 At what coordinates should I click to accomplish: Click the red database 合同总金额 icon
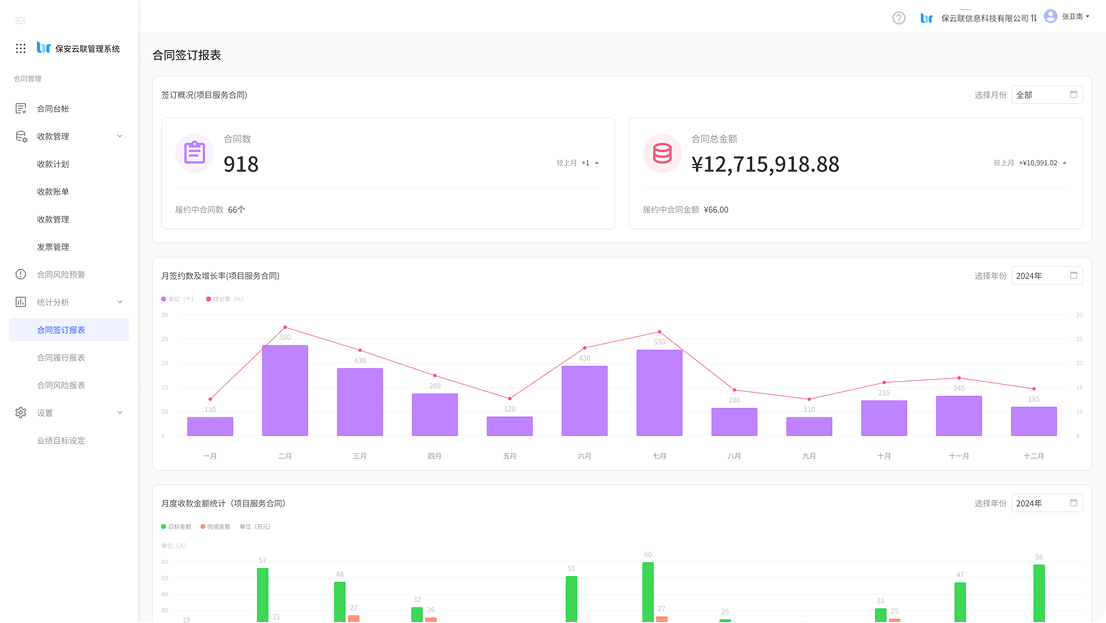(662, 153)
